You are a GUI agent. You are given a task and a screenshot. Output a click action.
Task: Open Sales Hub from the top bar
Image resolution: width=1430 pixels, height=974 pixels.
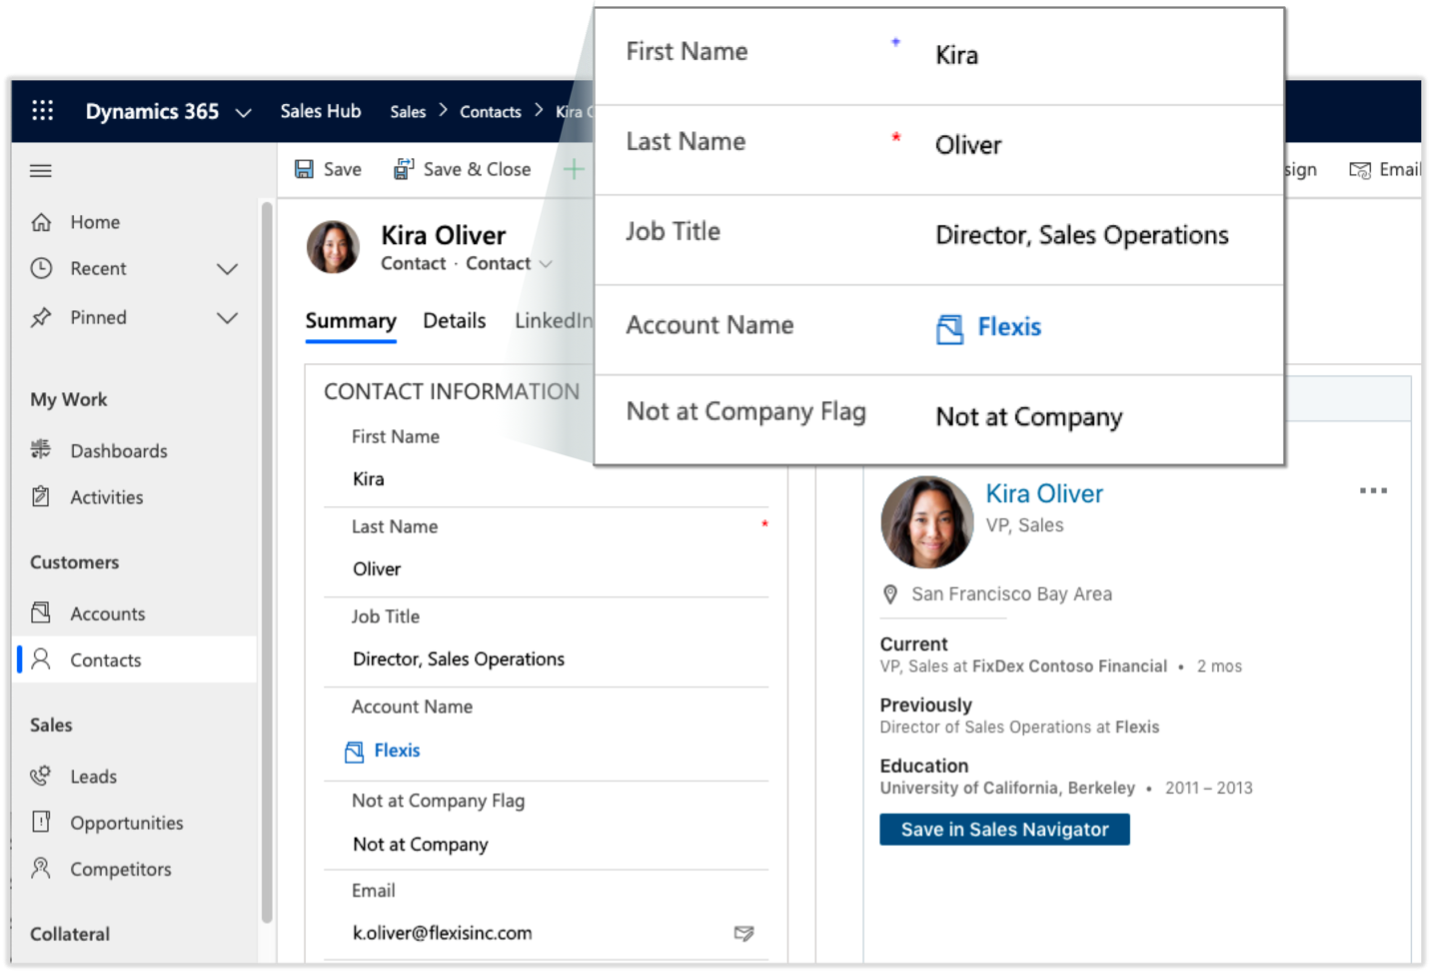[x=320, y=111]
